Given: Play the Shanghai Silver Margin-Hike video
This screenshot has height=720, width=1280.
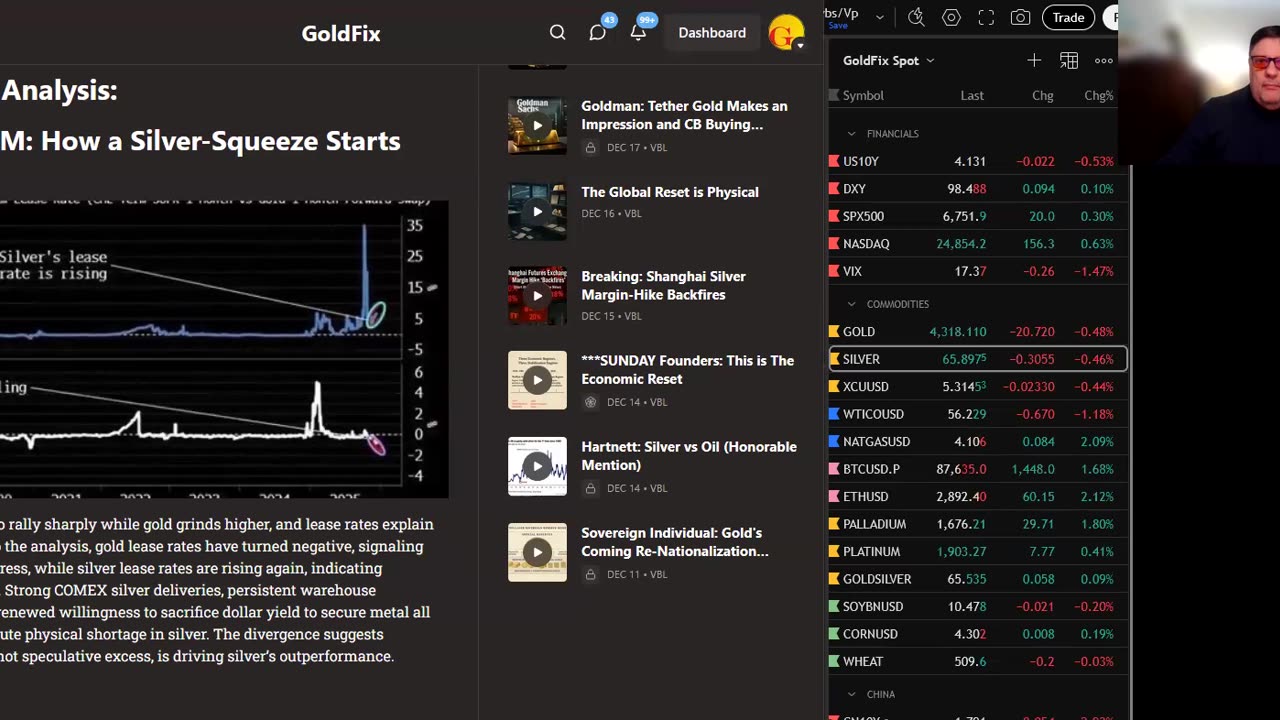Looking at the screenshot, I should click(537, 295).
